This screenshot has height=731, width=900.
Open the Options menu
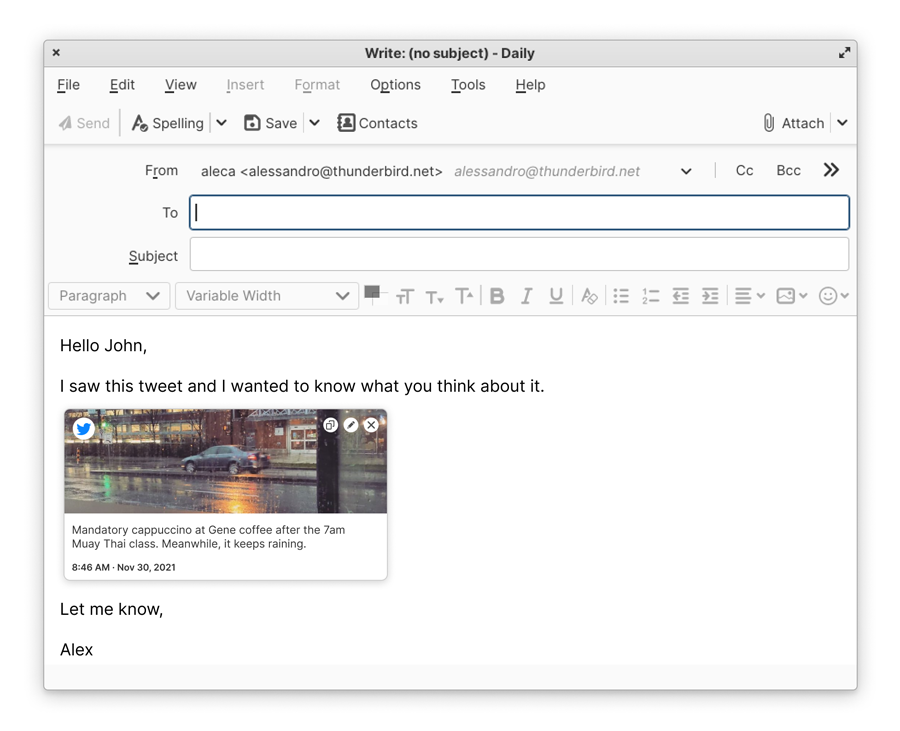(x=395, y=85)
